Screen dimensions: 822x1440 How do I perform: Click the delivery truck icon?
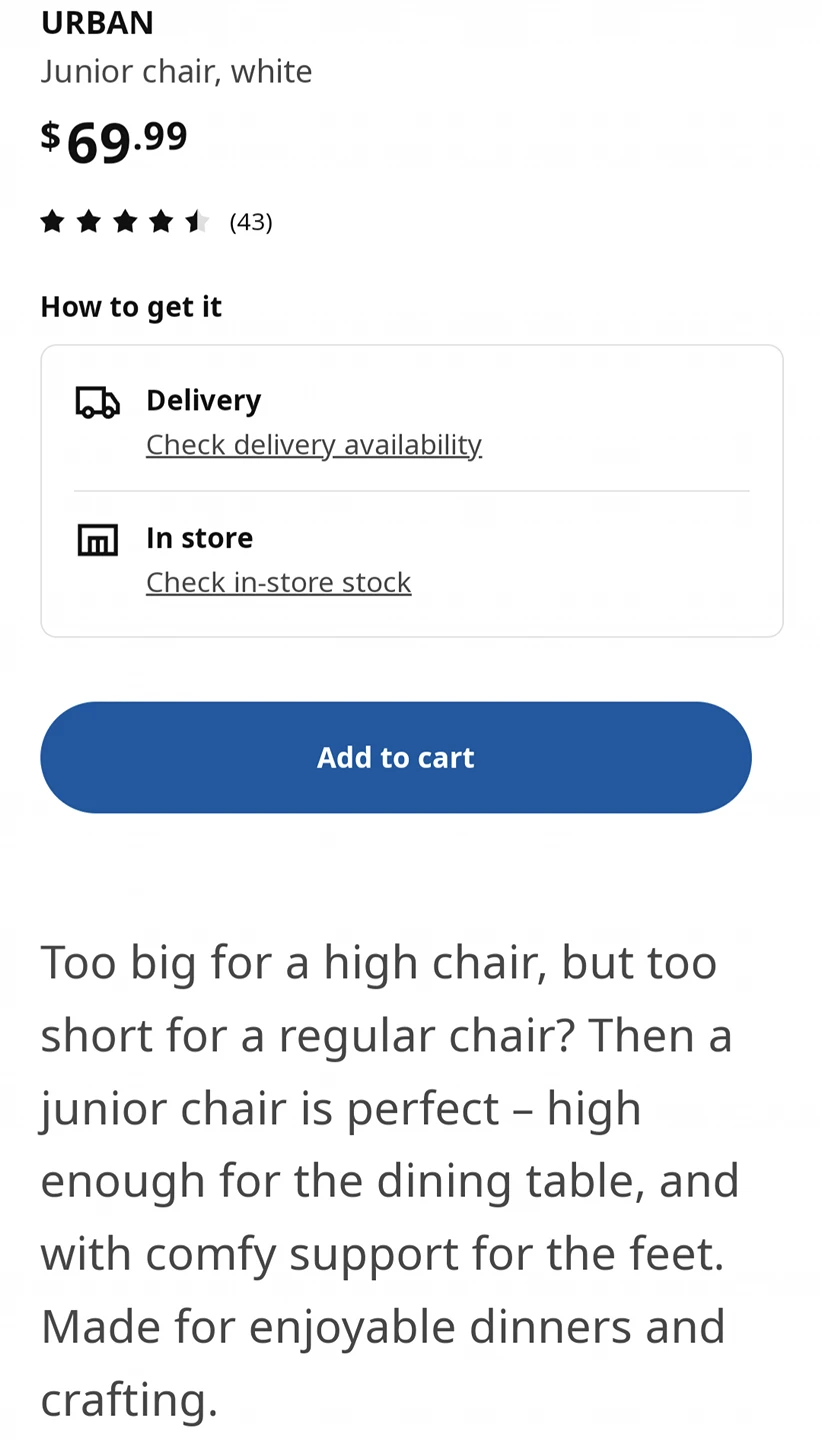pos(98,402)
